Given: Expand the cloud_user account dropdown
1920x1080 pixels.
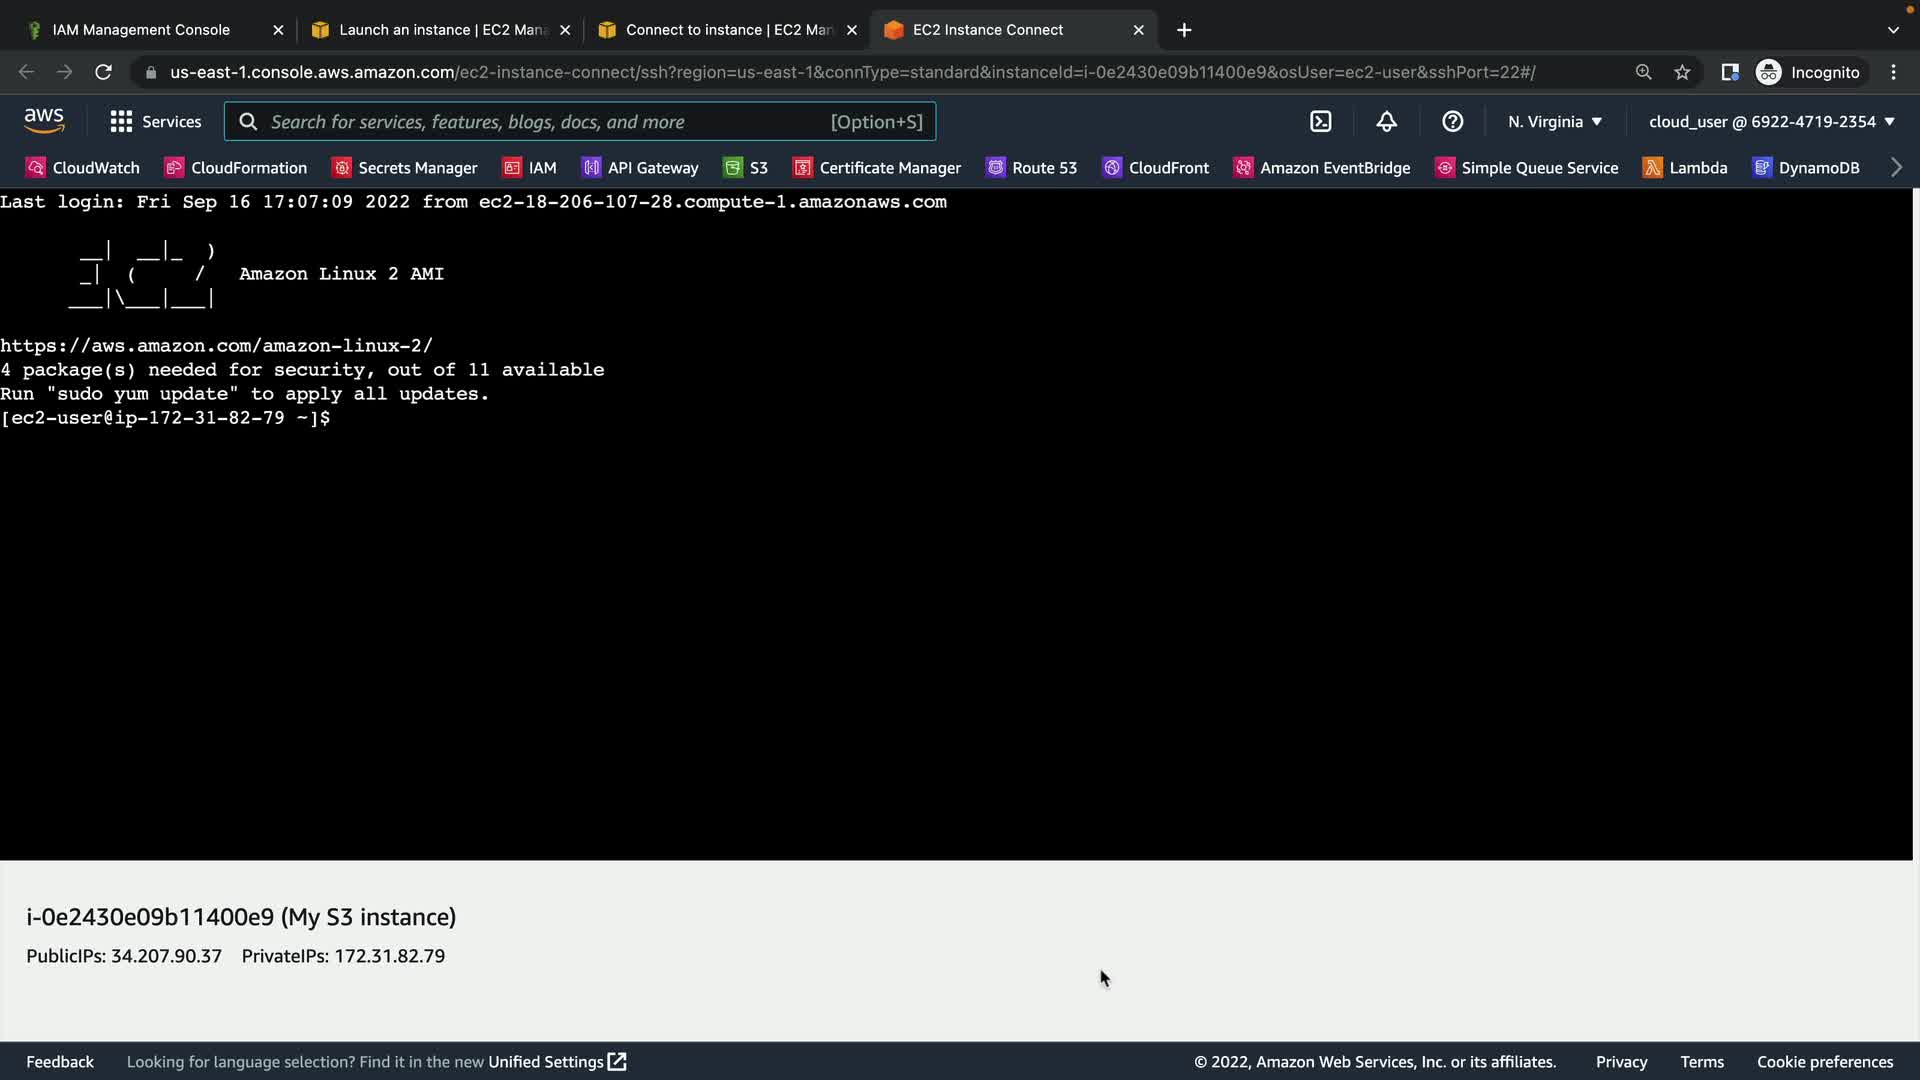Looking at the screenshot, I should click(1771, 122).
